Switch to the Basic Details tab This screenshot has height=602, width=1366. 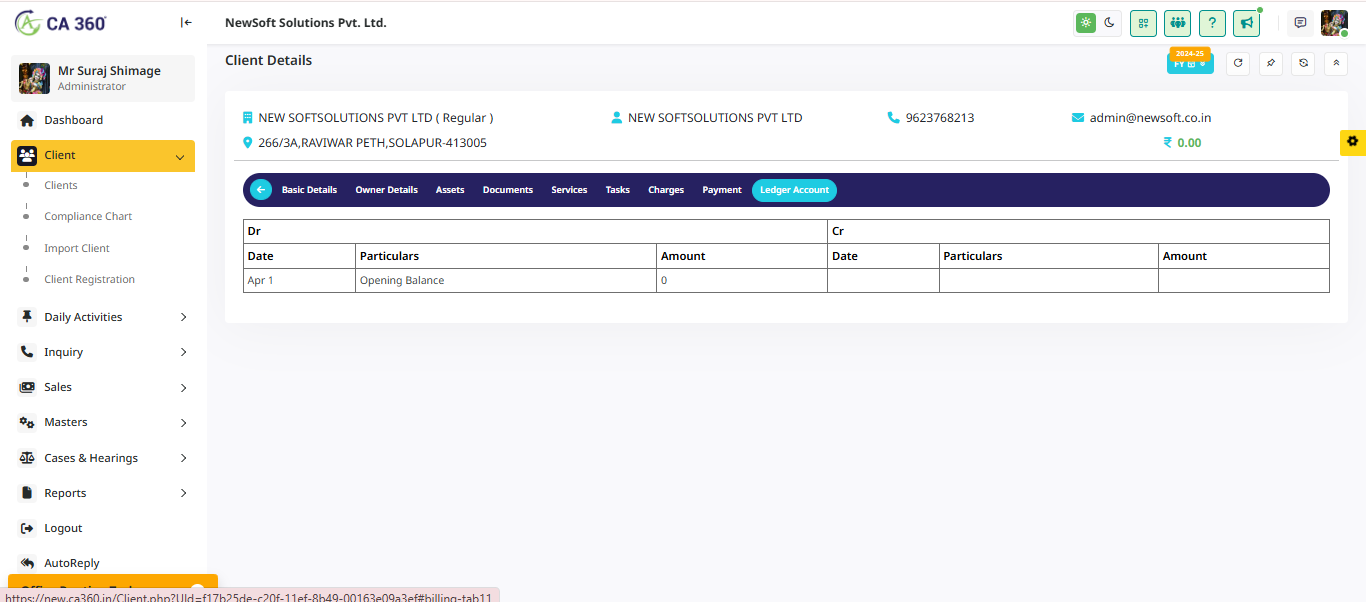point(309,190)
